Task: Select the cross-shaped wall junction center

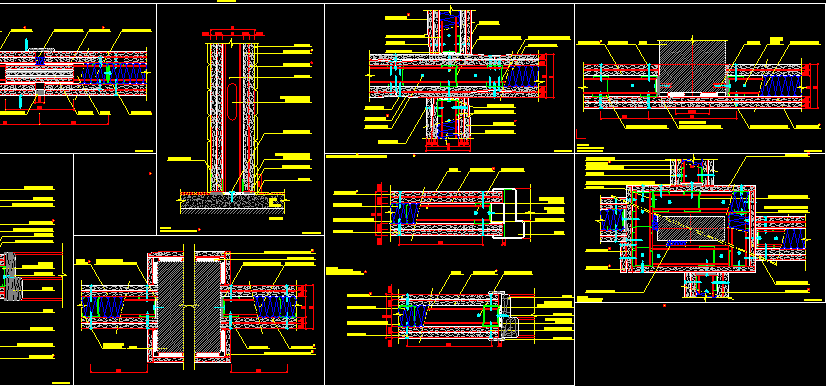Action: point(448,75)
